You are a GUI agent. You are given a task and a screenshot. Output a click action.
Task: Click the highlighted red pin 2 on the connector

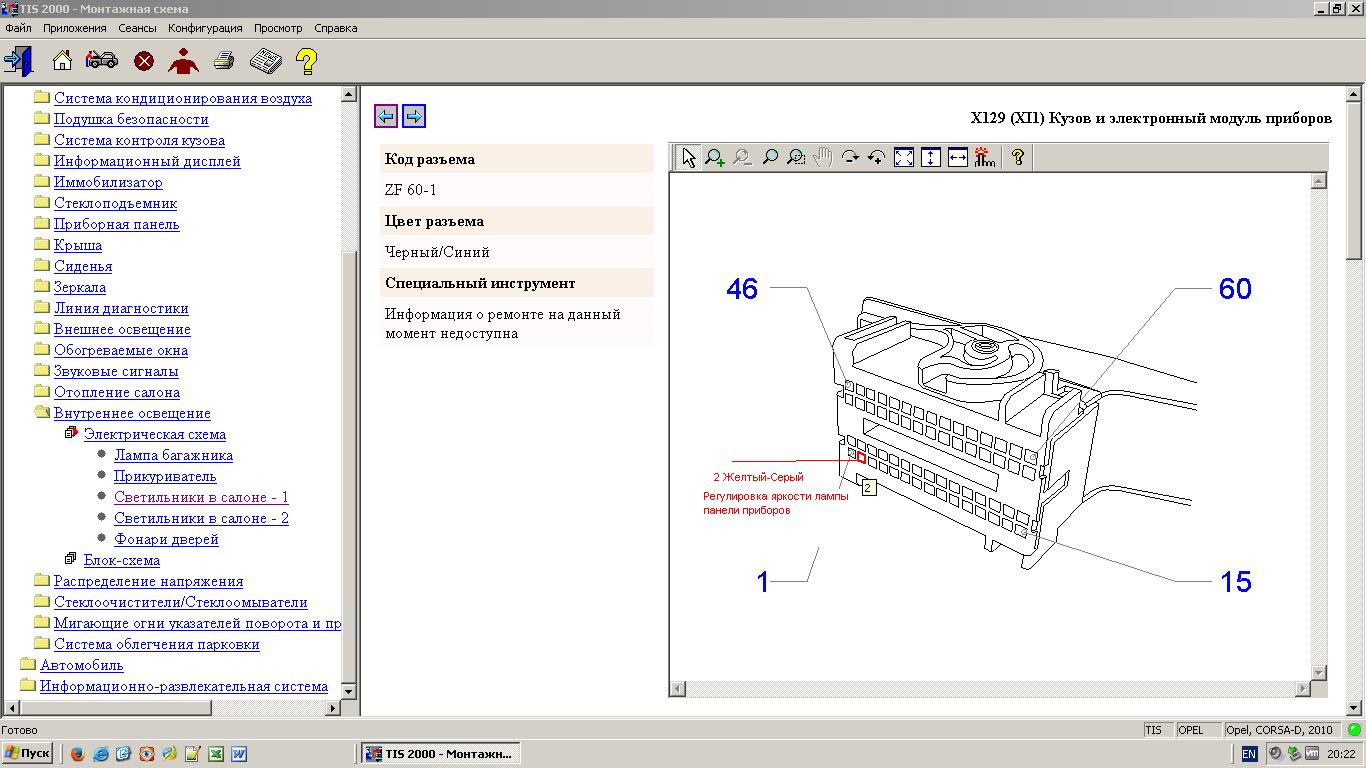[x=861, y=457]
